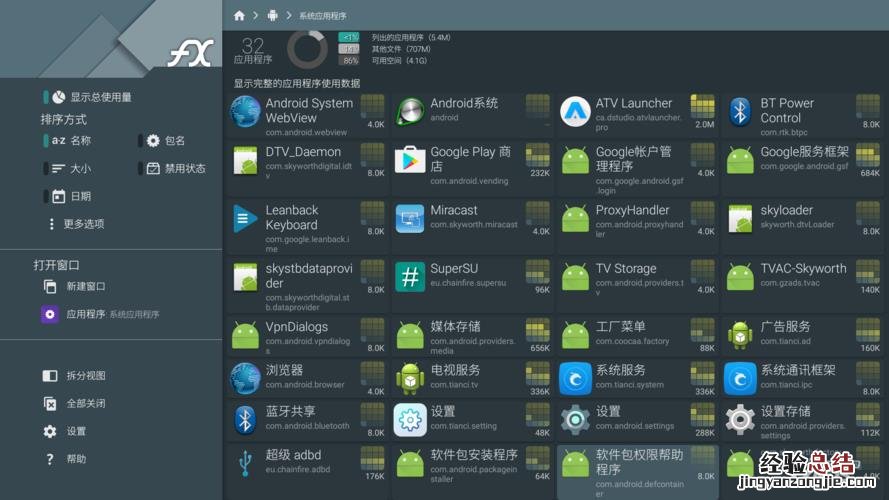Open 蓝牙共享 Bluetooth icon
This screenshot has width=889, height=500.
click(x=245, y=420)
